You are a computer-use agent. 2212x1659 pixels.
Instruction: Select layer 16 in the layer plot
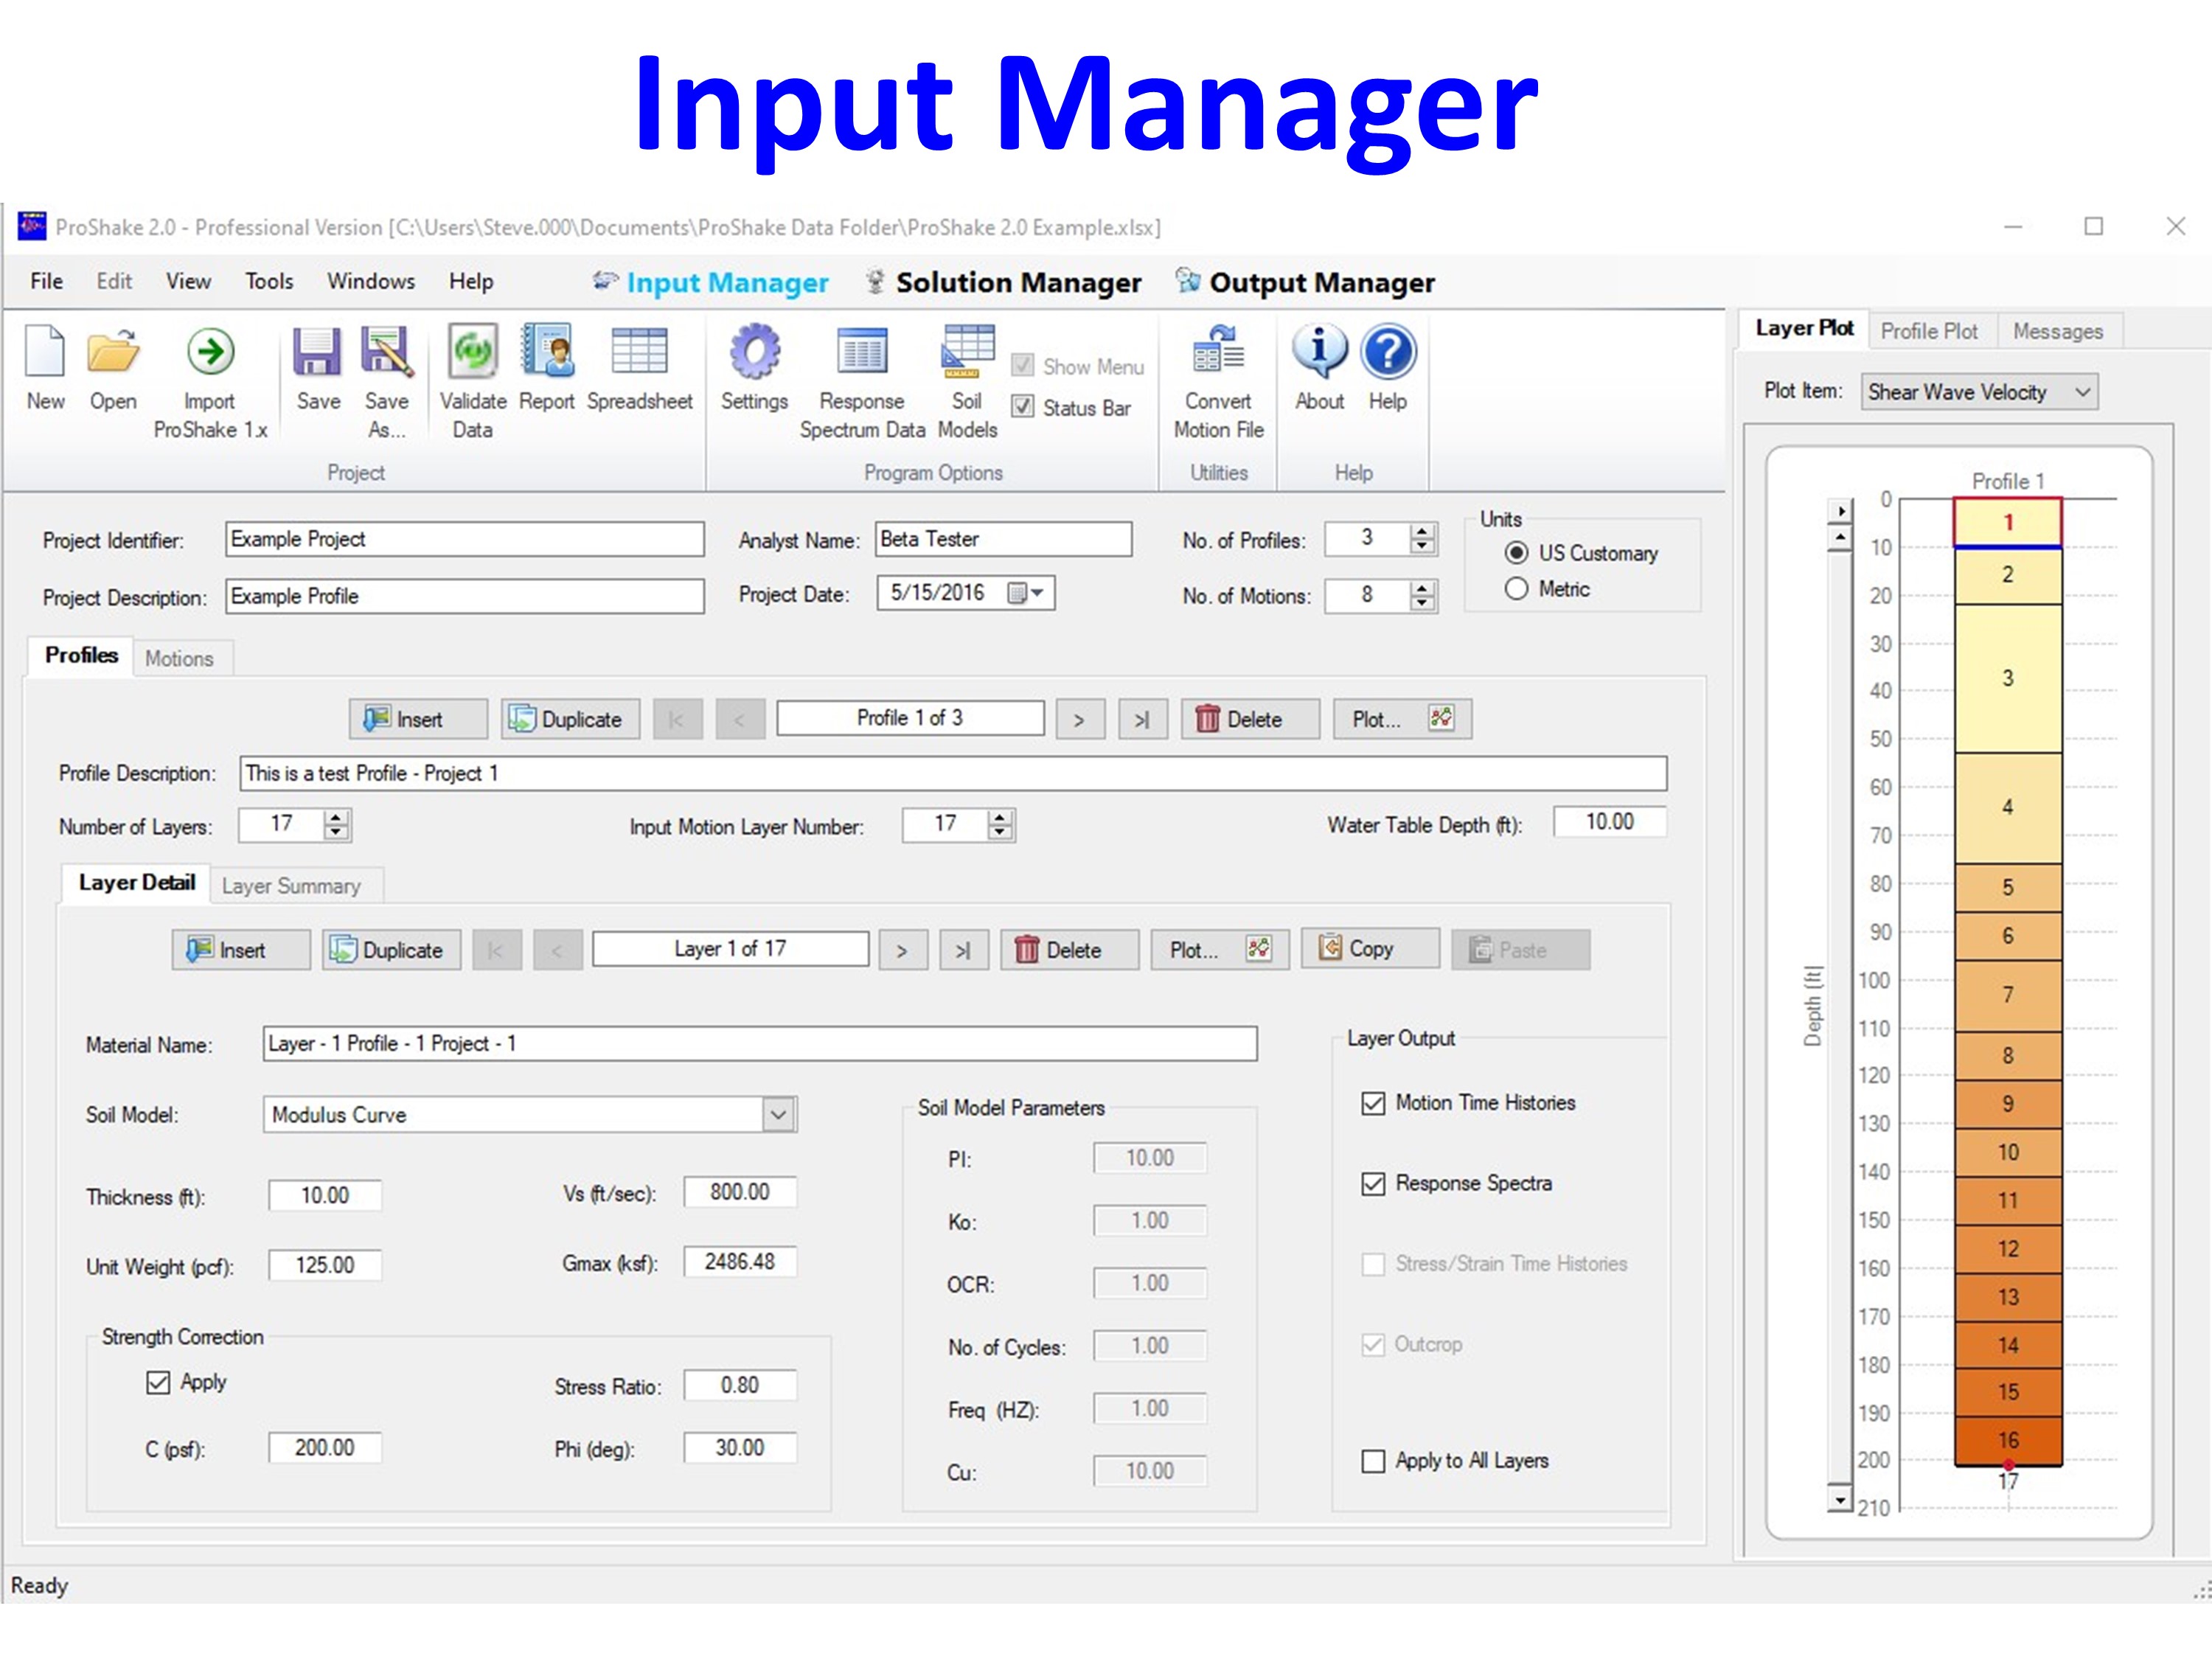coord(2008,1441)
